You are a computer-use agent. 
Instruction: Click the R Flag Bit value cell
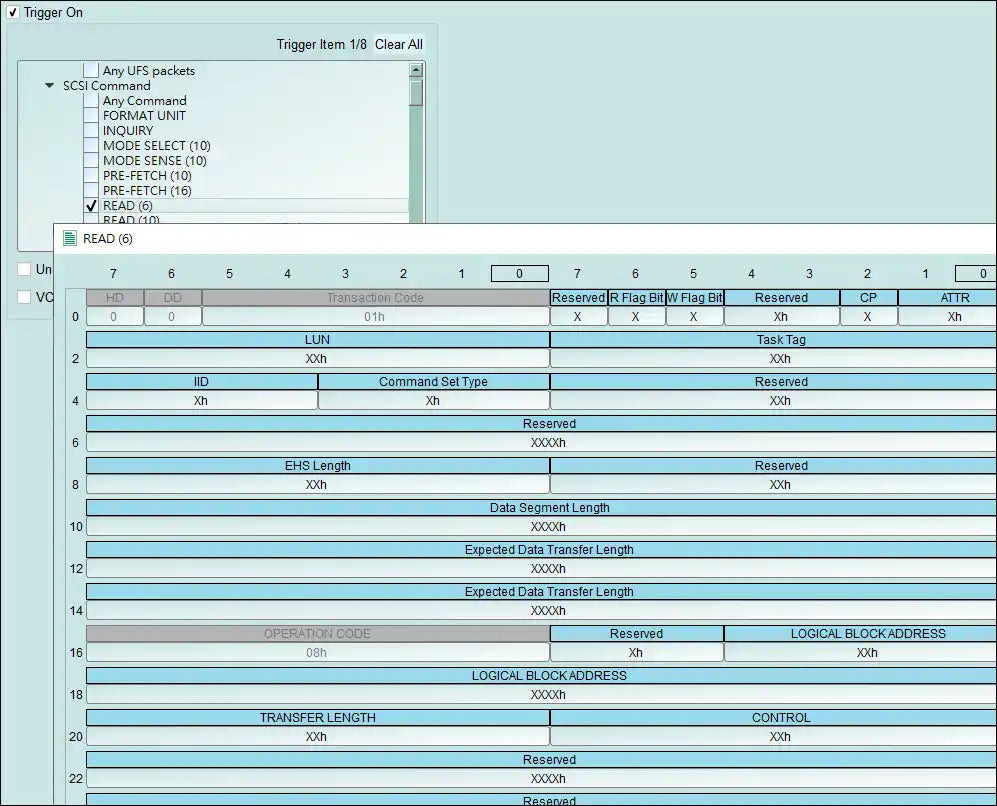tap(636, 317)
